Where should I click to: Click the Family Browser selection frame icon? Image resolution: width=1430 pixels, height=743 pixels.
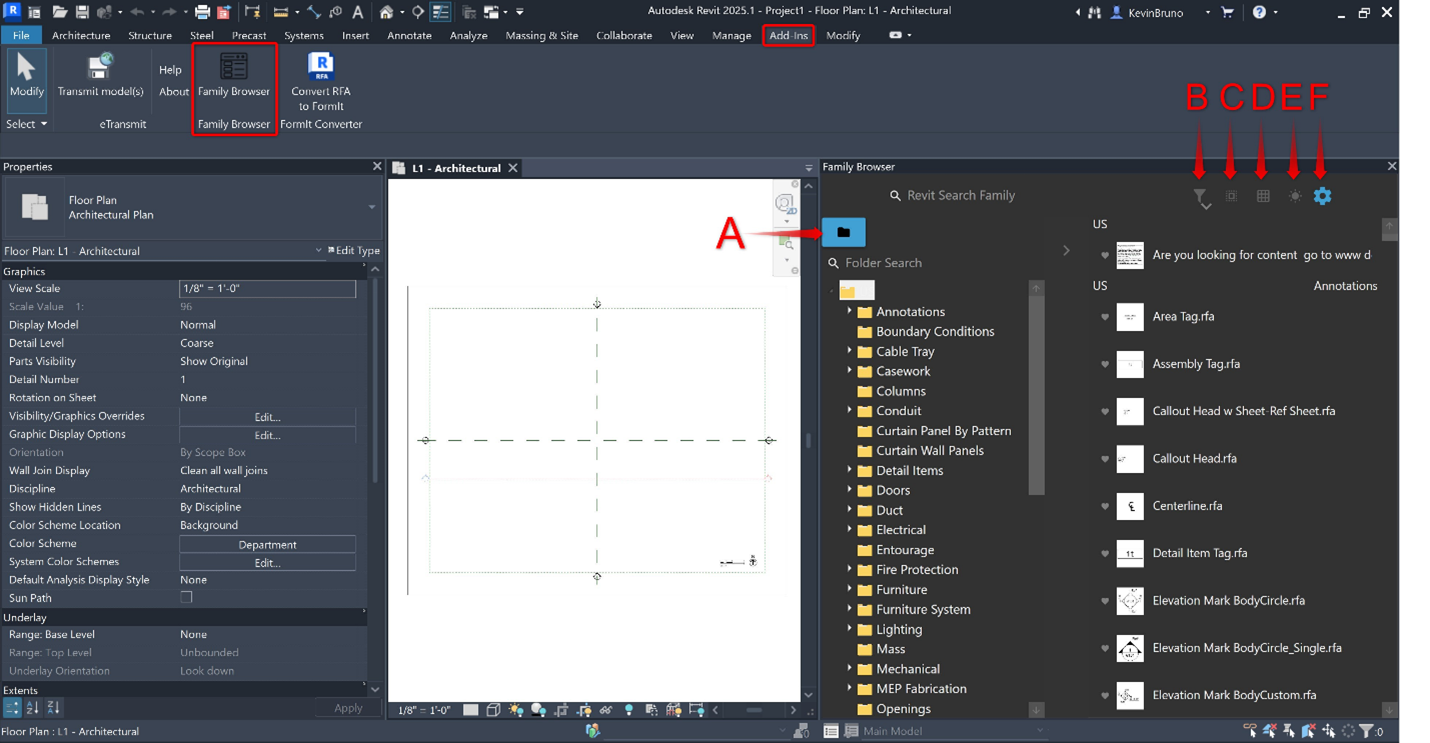tap(1231, 196)
